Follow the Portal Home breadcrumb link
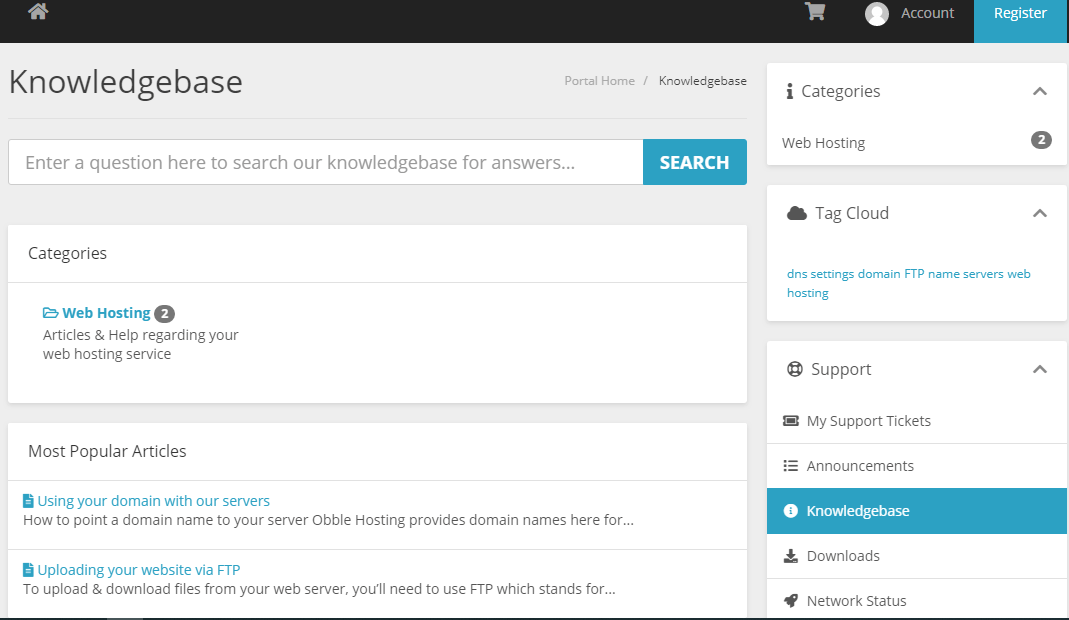This screenshot has height=620, width=1069. (x=599, y=80)
